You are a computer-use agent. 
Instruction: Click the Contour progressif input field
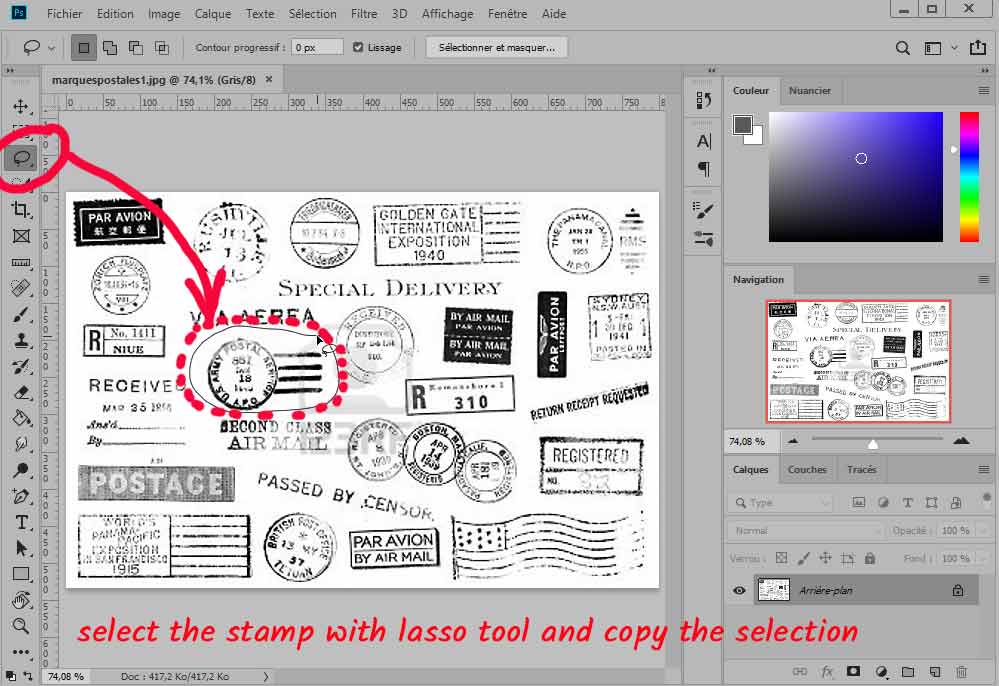(317, 47)
